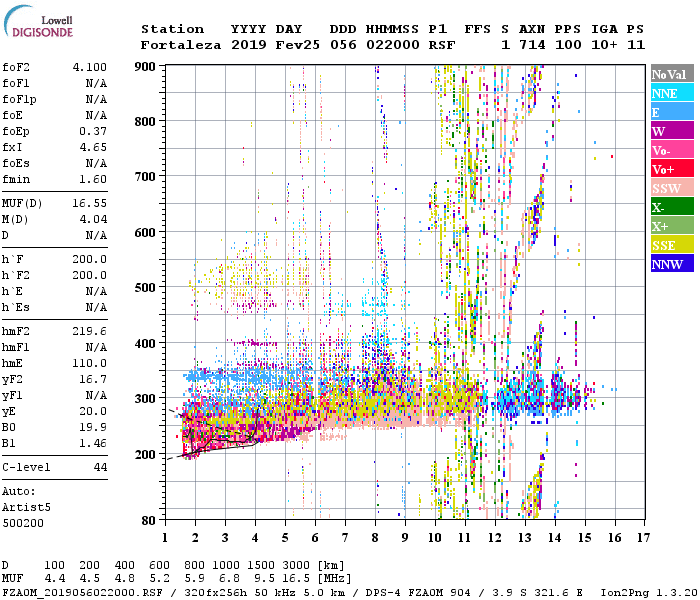Click the 3000 km distance column header
The height and width of the screenshot is (600, 700).
tap(296, 565)
